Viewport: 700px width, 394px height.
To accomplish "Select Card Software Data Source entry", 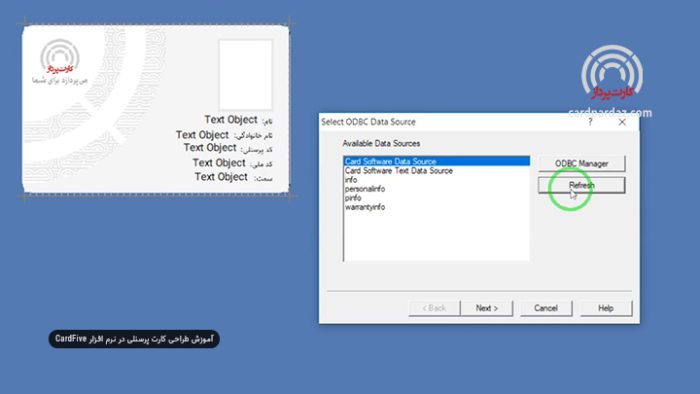I will tap(437, 161).
